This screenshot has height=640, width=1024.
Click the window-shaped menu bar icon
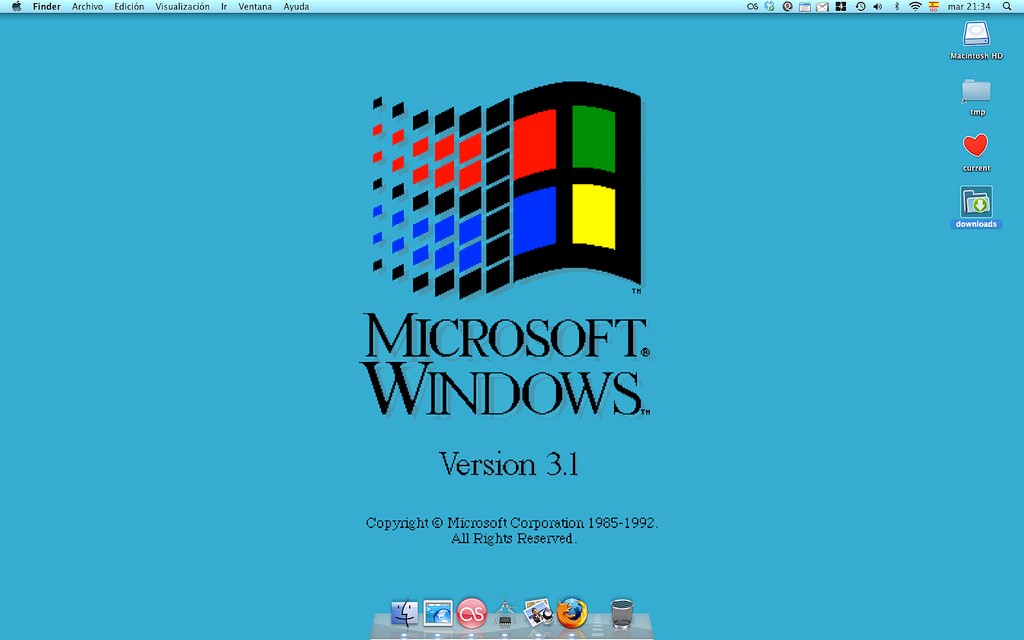pos(805,7)
